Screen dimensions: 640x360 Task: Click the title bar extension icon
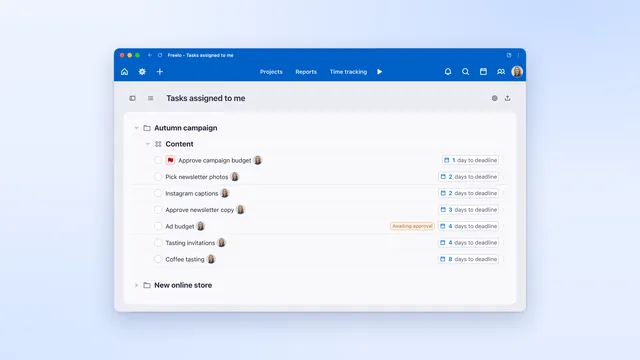(x=509, y=55)
